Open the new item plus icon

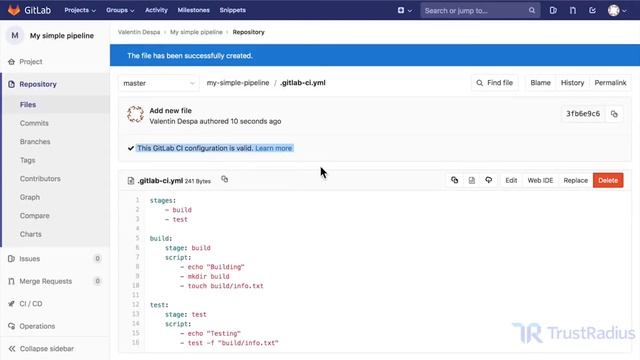pyautogui.click(x=401, y=10)
